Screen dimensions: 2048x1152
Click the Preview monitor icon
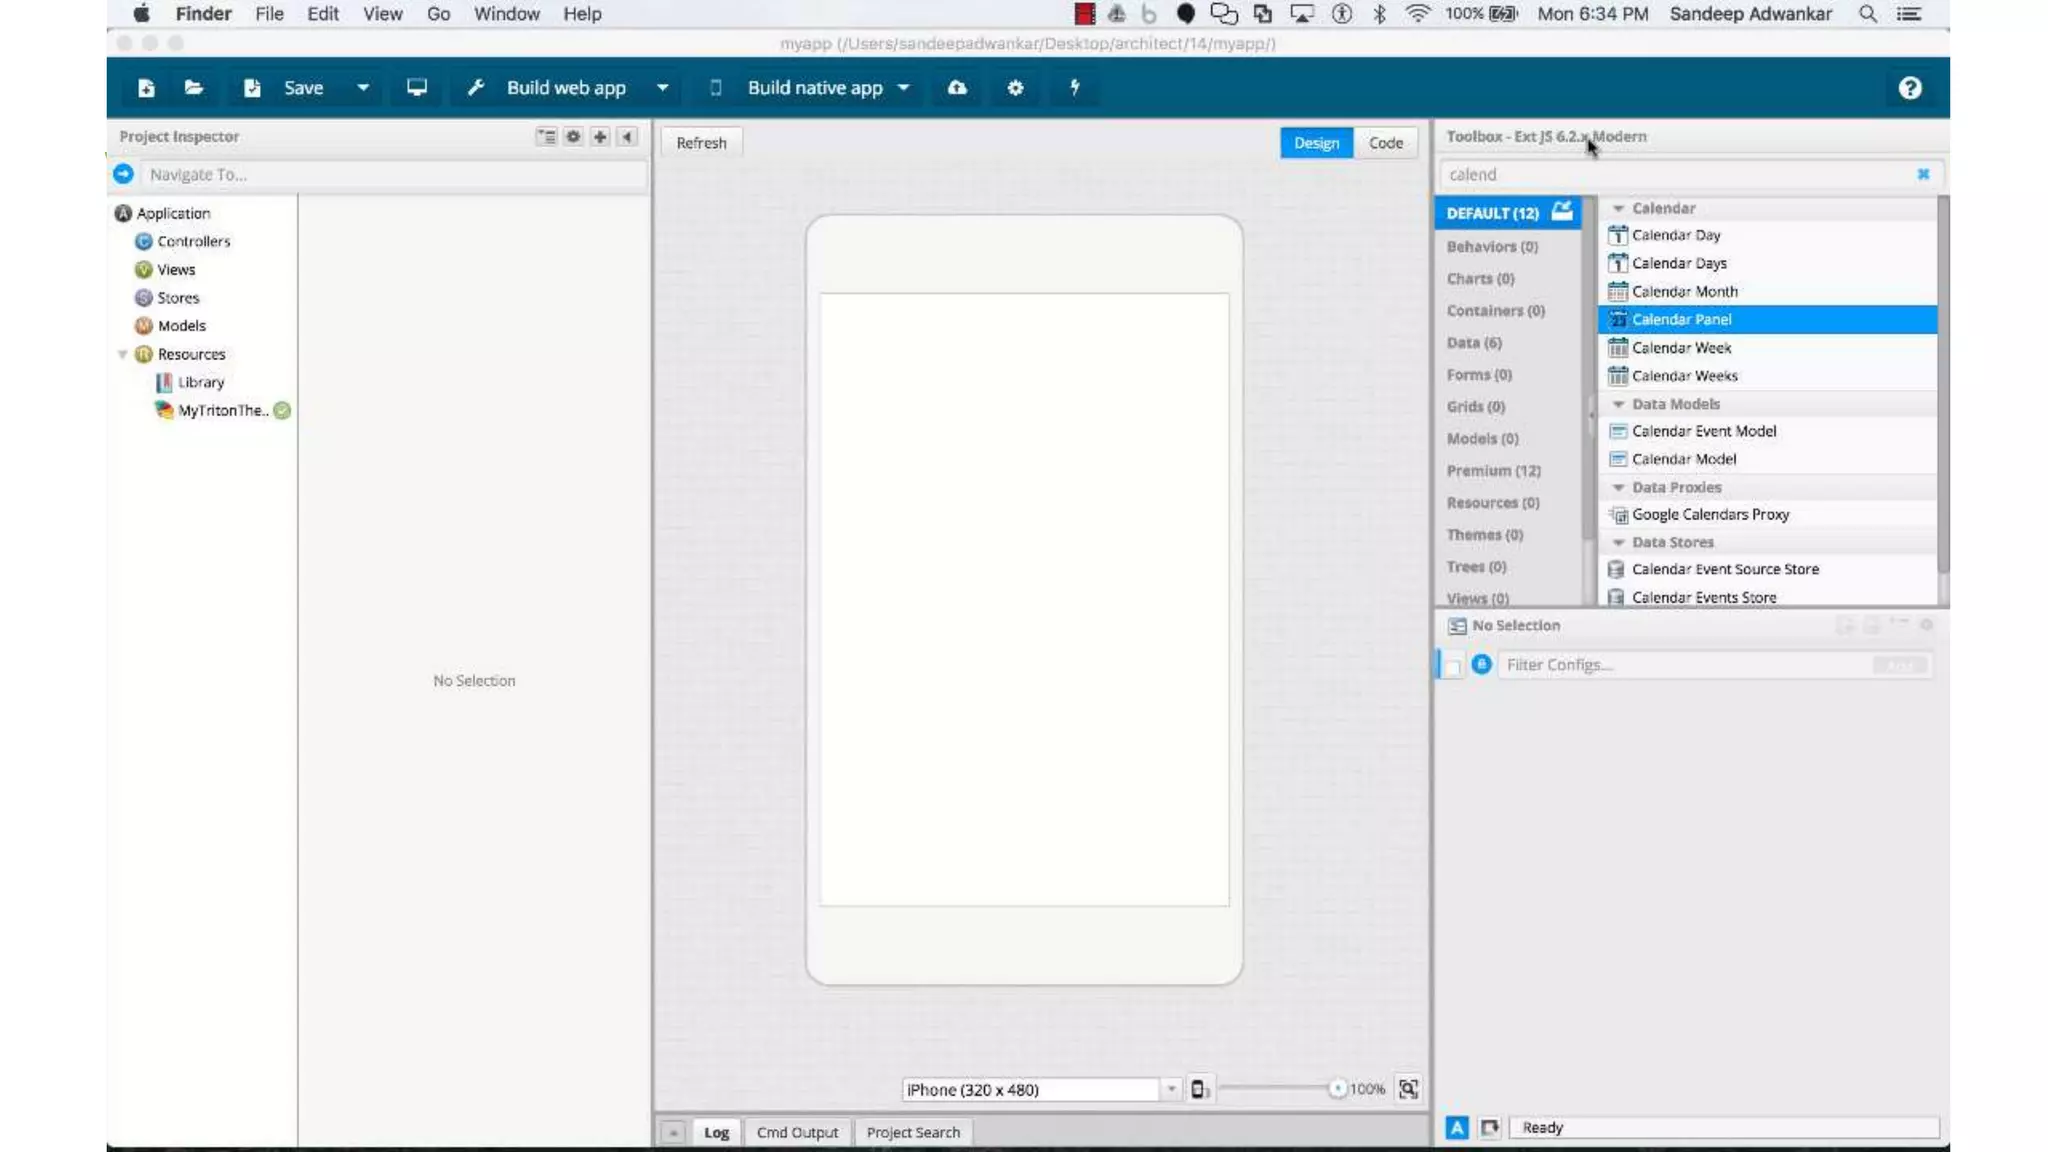[x=417, y=88]
